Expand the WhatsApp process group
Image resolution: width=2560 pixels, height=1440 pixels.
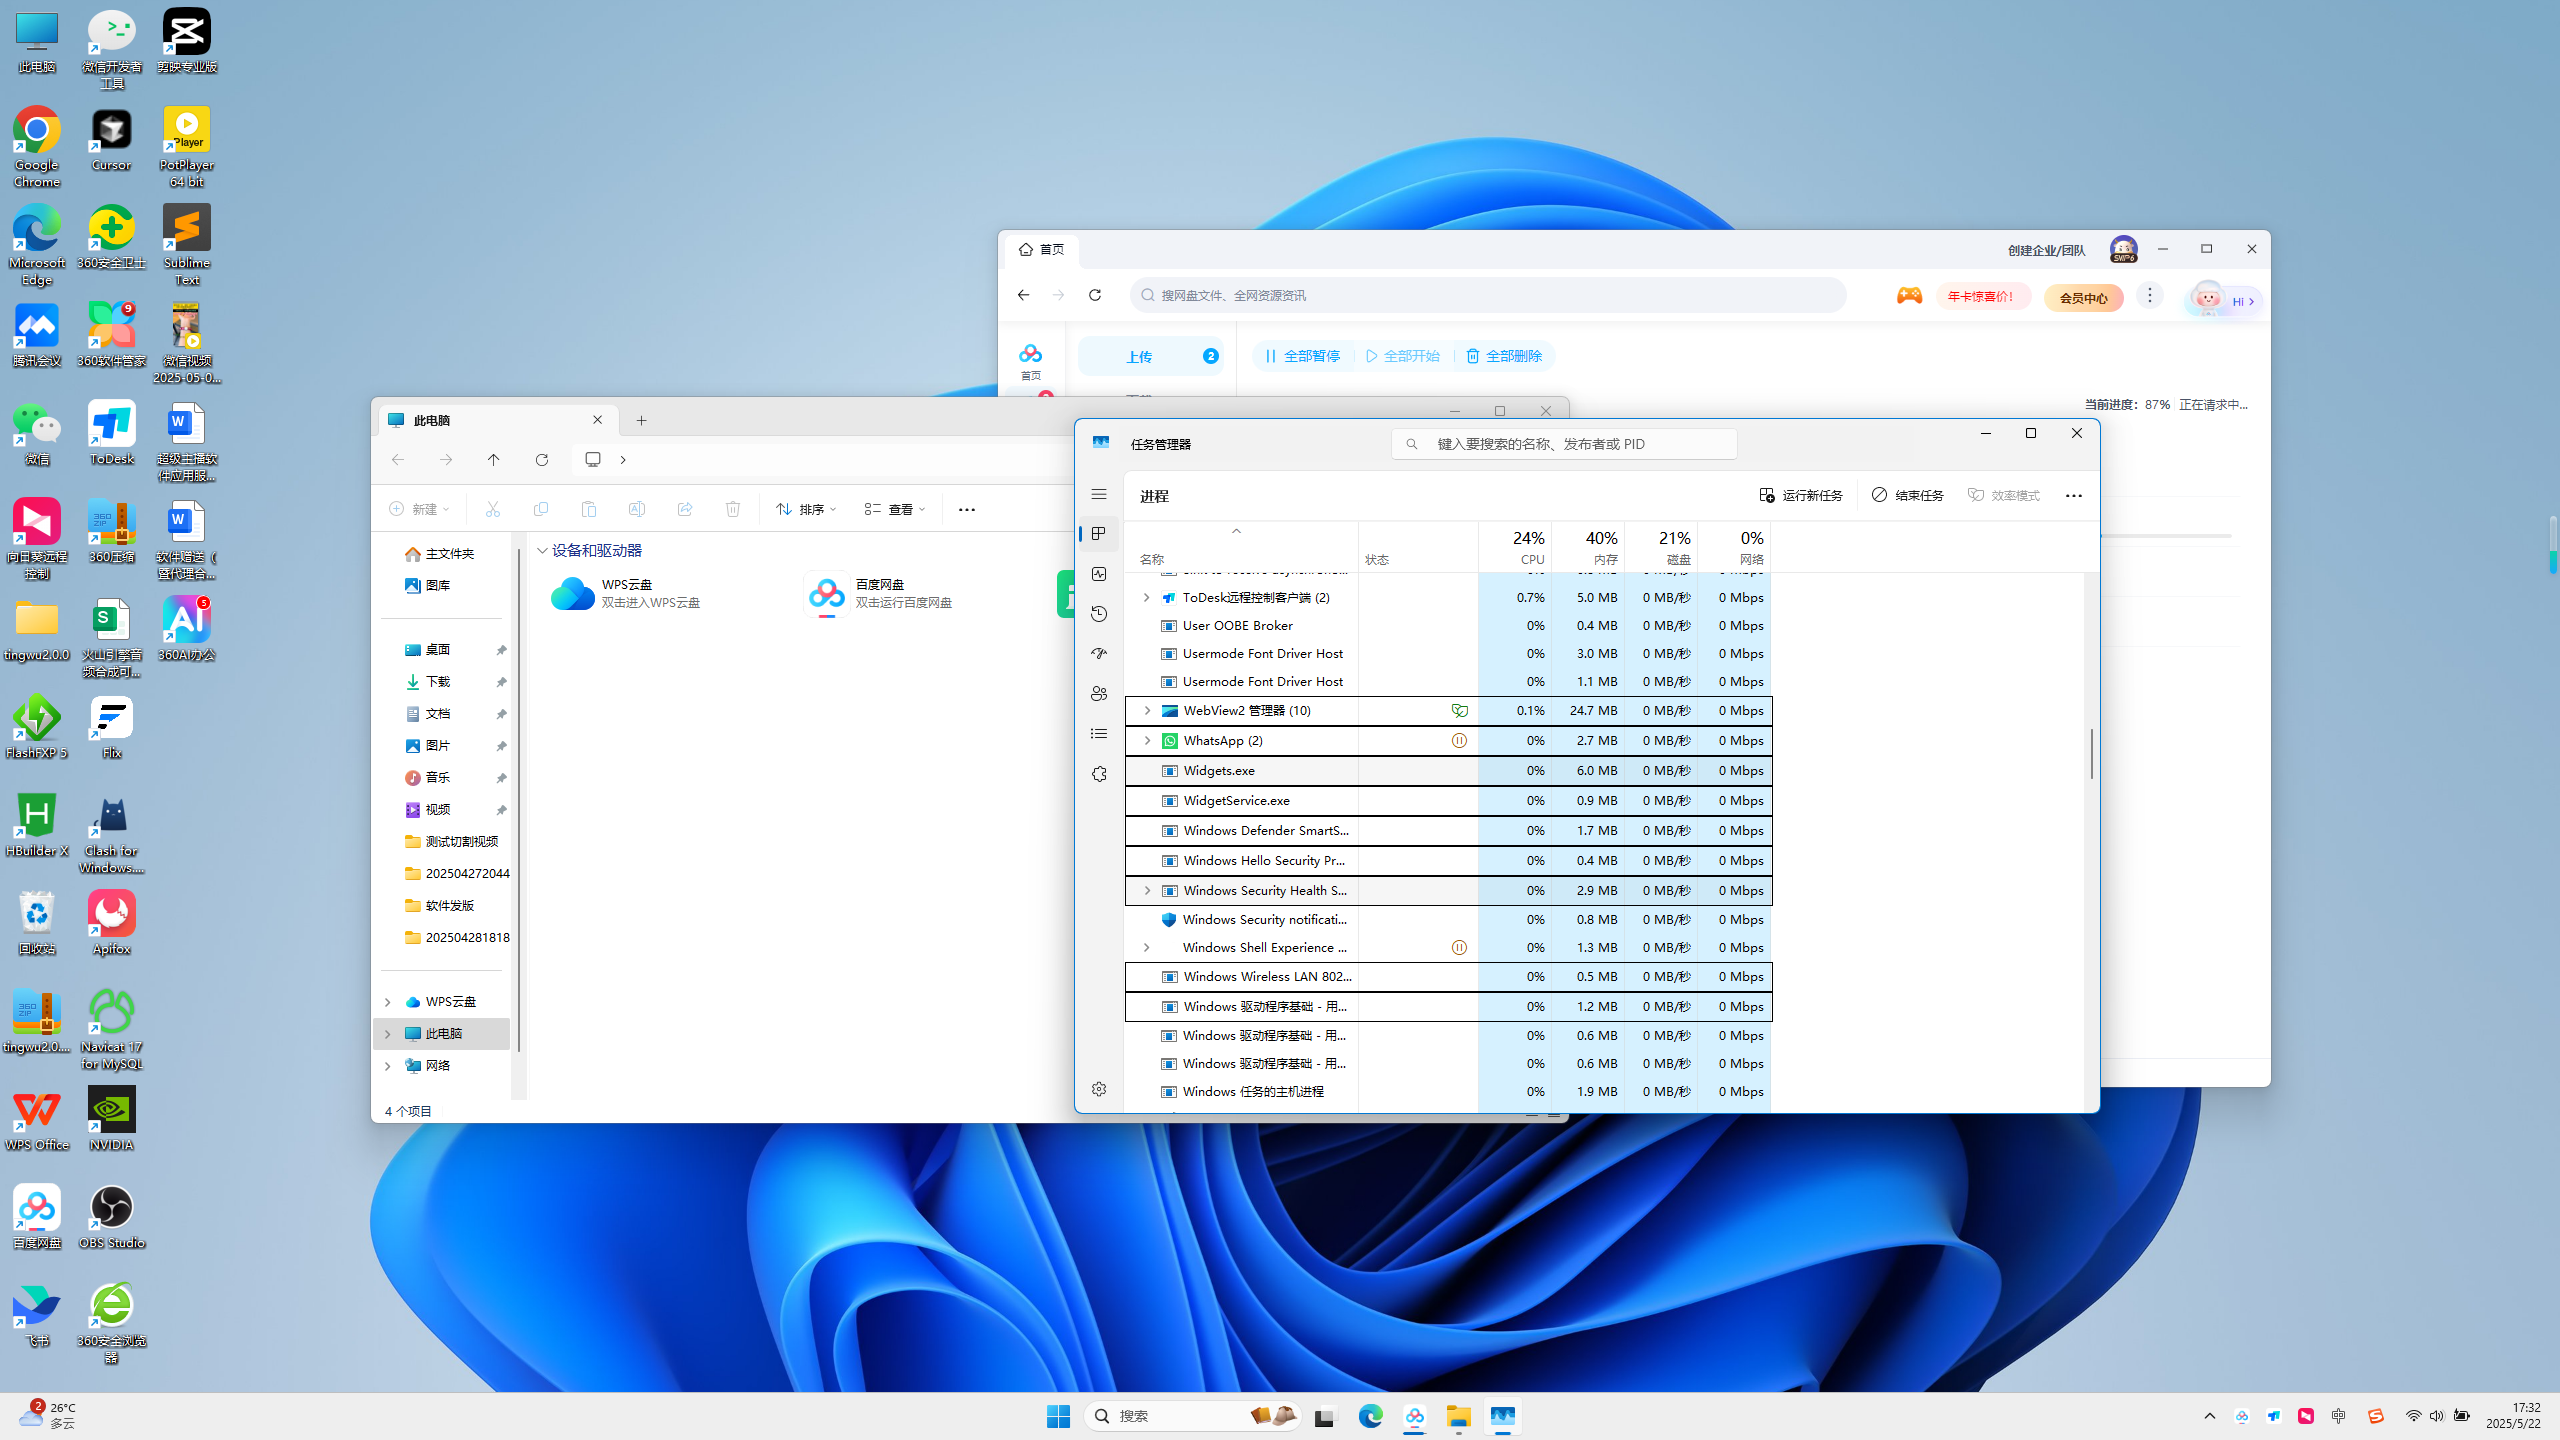click(x=1147, y=741)
